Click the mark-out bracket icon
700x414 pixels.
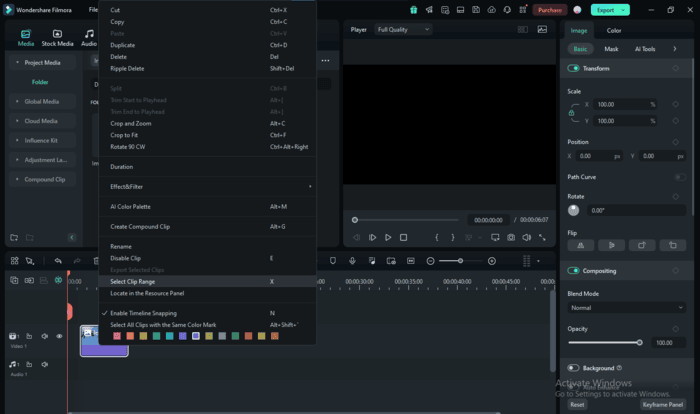click(453, 238)
